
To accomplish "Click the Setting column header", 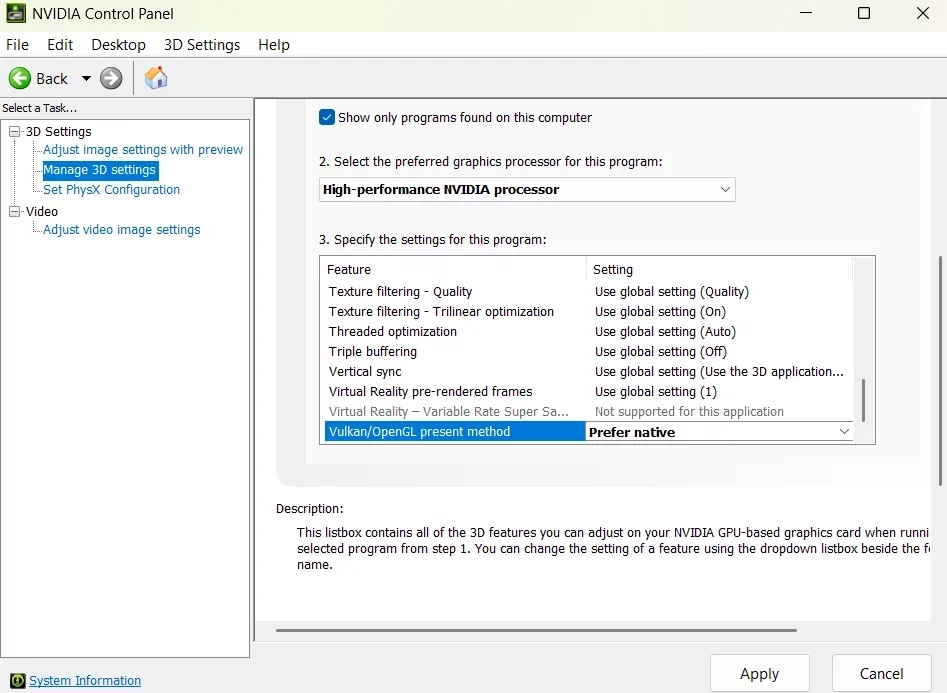I will 719,269.
